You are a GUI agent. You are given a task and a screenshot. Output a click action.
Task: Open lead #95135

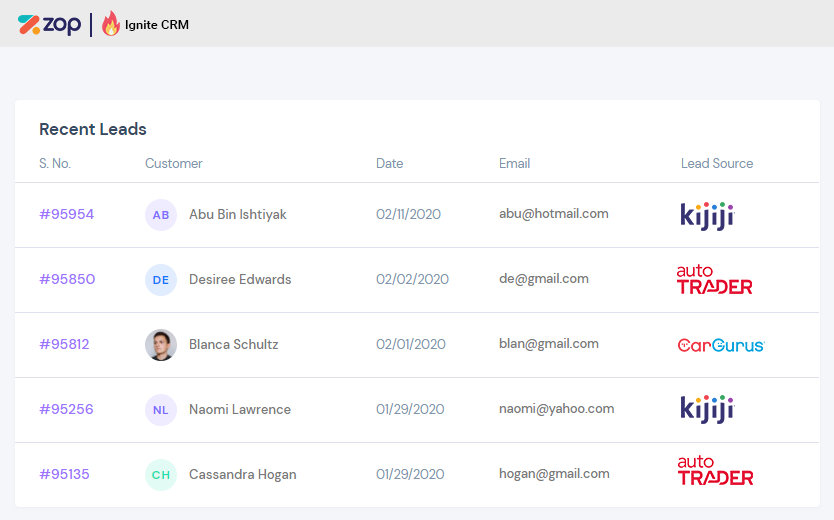click(x=64, y=474)
